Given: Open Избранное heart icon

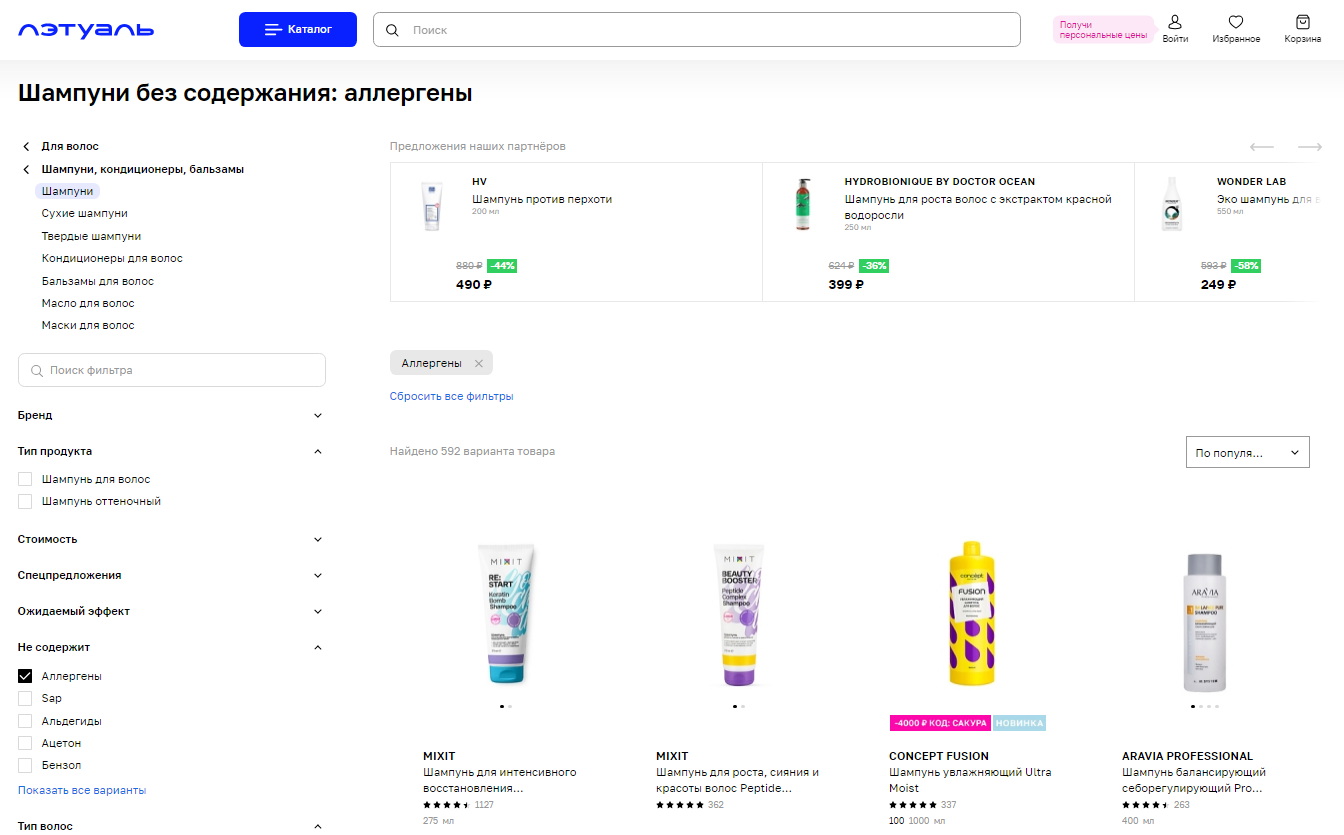Looking at the screenshot, I should [x=1236, y=22].
